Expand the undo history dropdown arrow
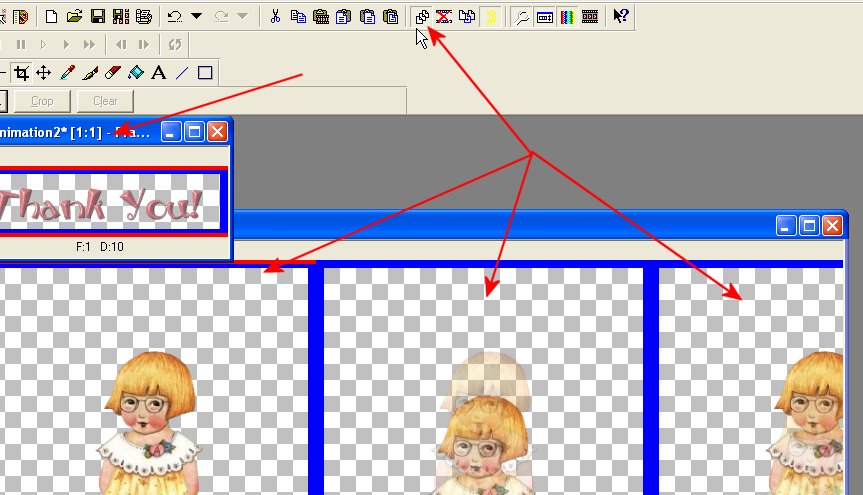Screen dimensions: 863x495 coord(196,17)
